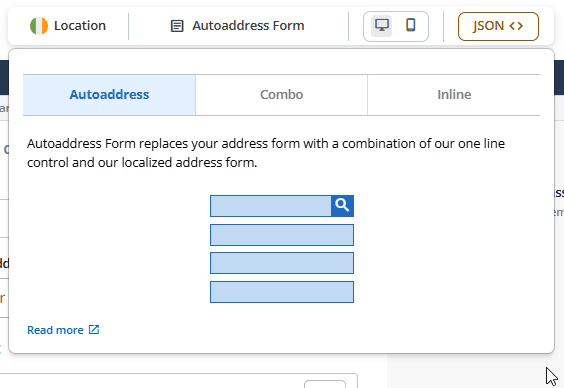Click the code brackets icon on the JSON button
This screenshot has width=564, height=388.
click(x=516, y=26)
